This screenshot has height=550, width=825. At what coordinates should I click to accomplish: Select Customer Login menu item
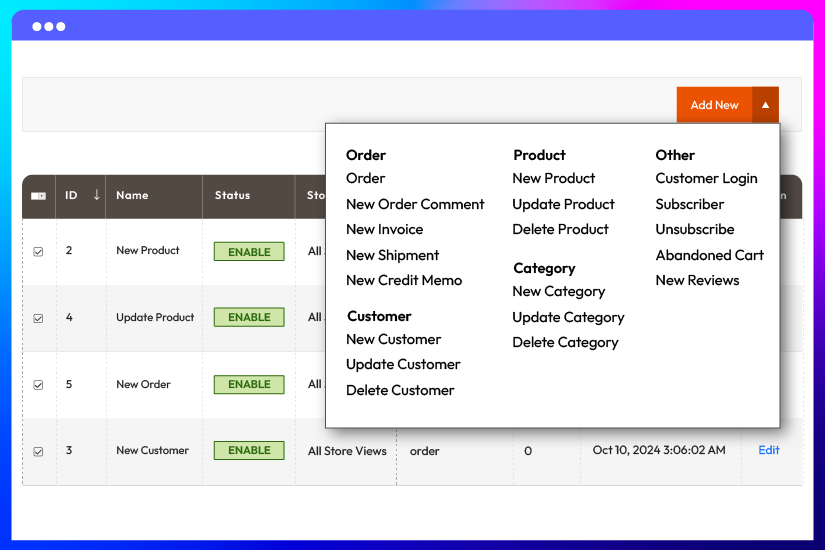[706, 178]
